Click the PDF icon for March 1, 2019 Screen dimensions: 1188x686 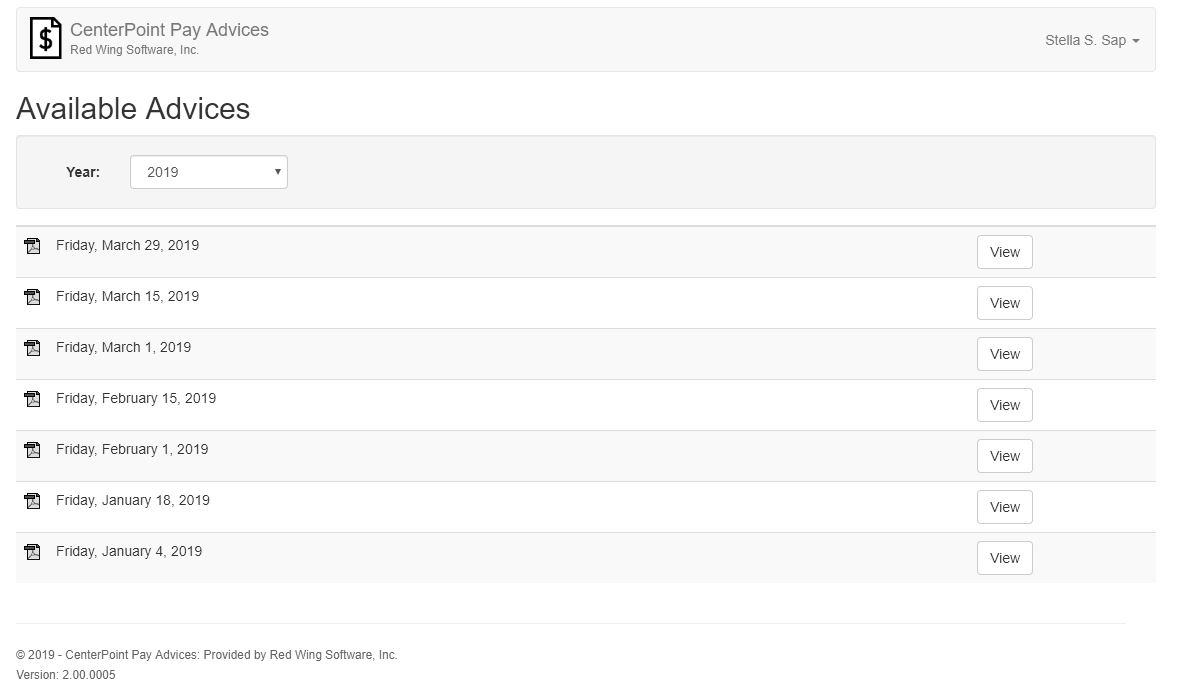[x=33, y=348]
